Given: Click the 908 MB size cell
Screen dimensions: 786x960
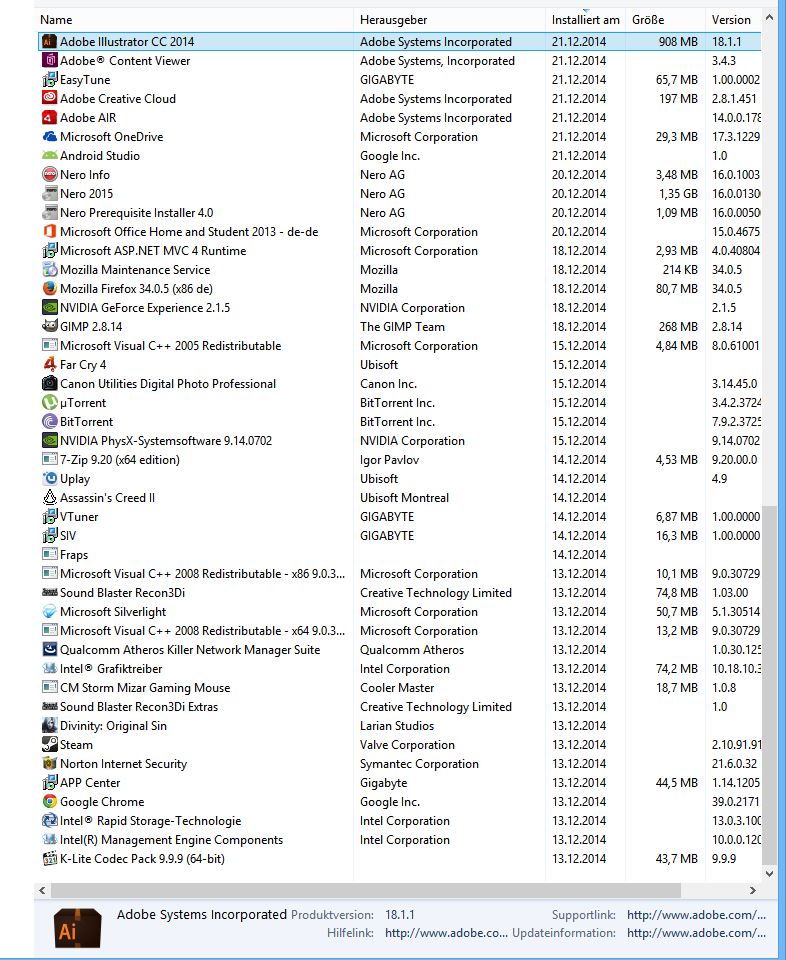Looking at the screenshot, I should pos(678,42).
